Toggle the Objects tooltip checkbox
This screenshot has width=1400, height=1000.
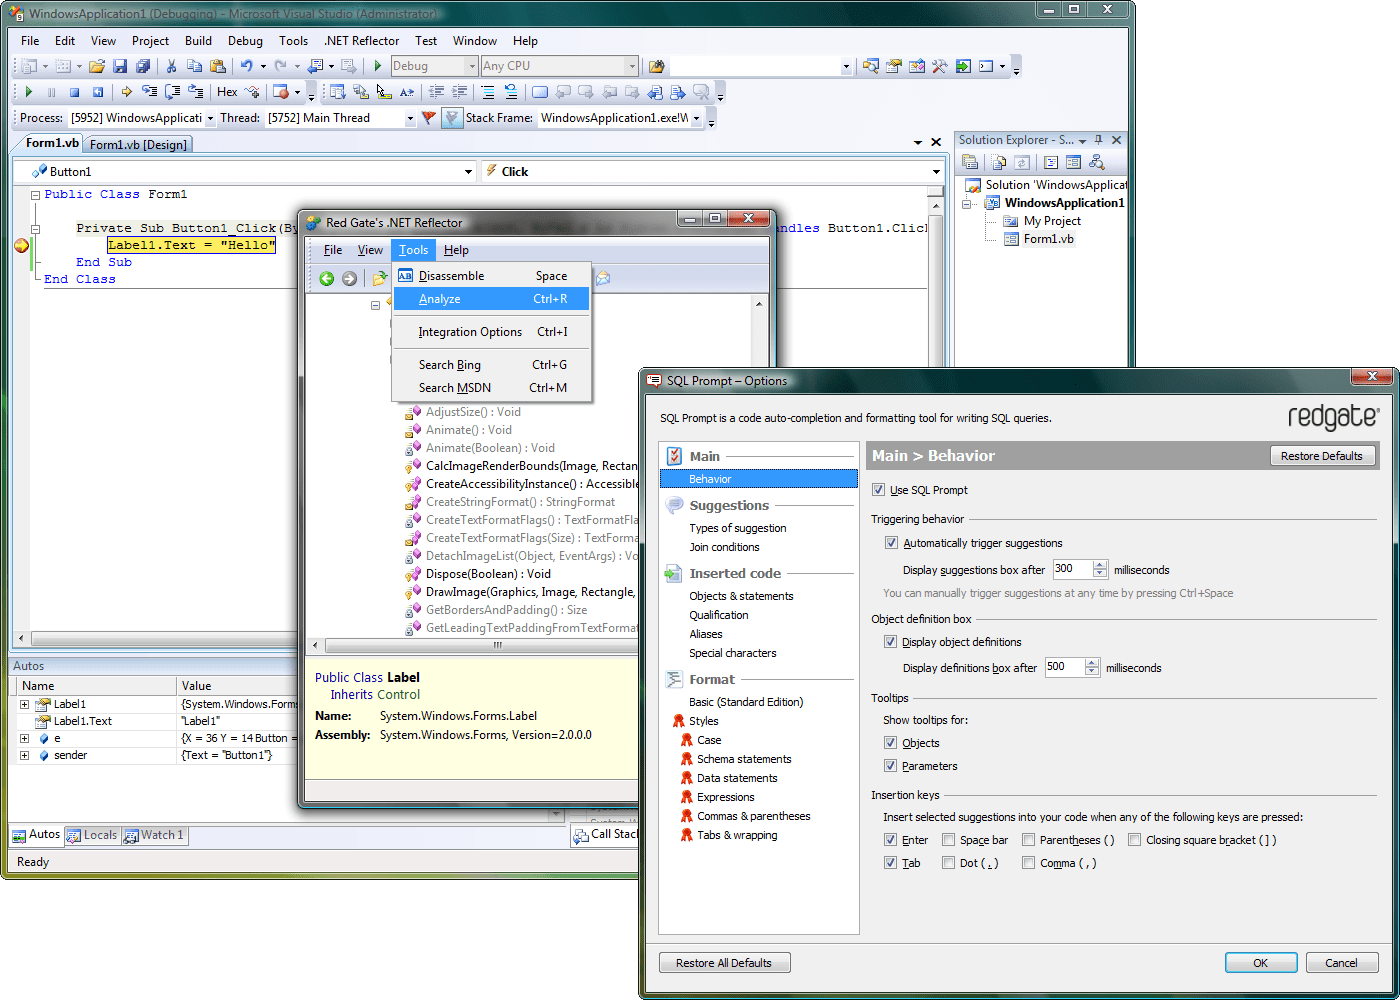890,743
